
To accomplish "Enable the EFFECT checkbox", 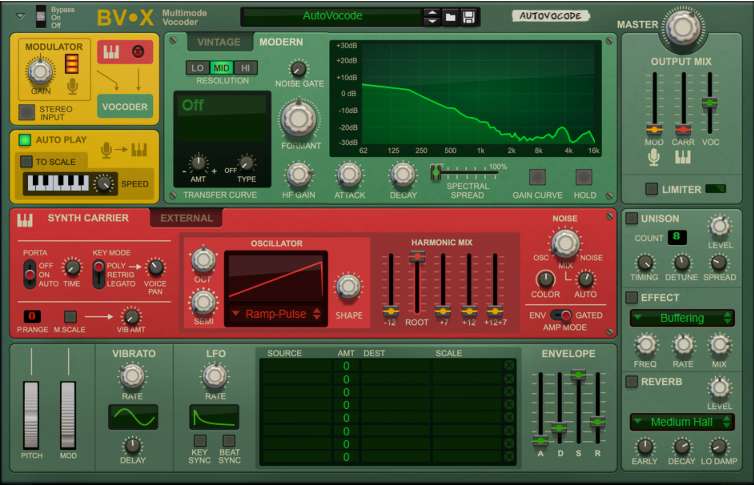I will 631,298.
